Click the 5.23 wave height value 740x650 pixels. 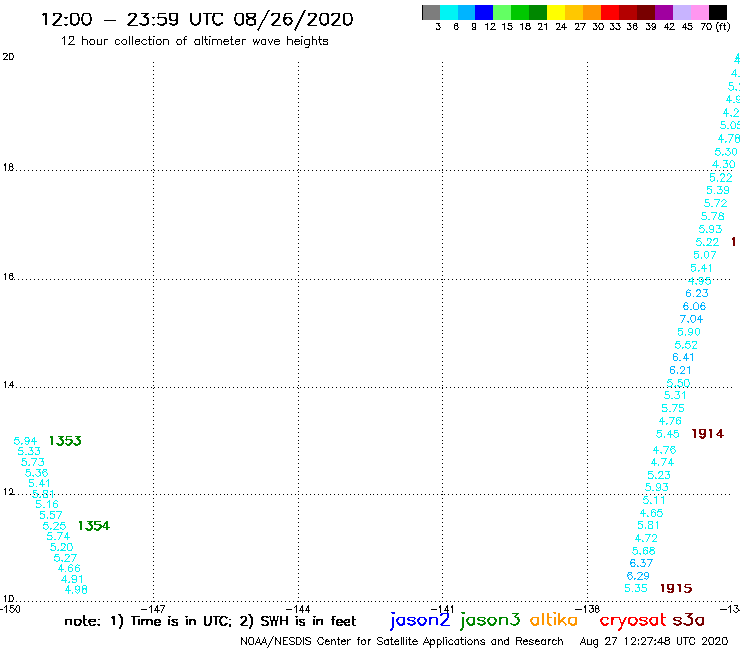pyautogui.click(x=659, y=475)
